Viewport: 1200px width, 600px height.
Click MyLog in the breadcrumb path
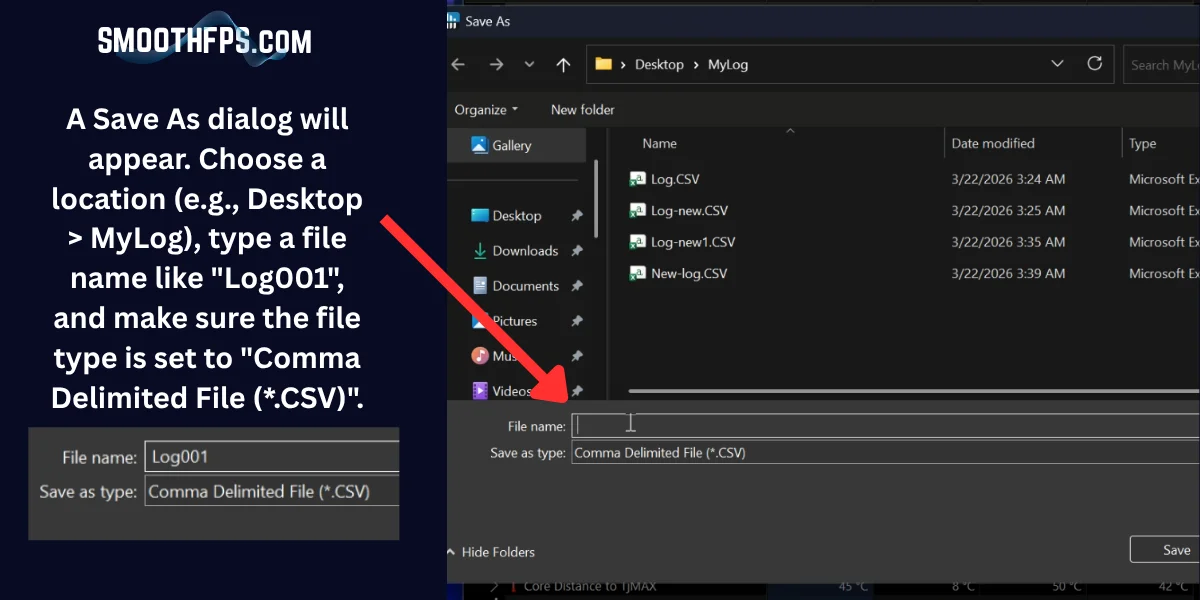(727, 63)
